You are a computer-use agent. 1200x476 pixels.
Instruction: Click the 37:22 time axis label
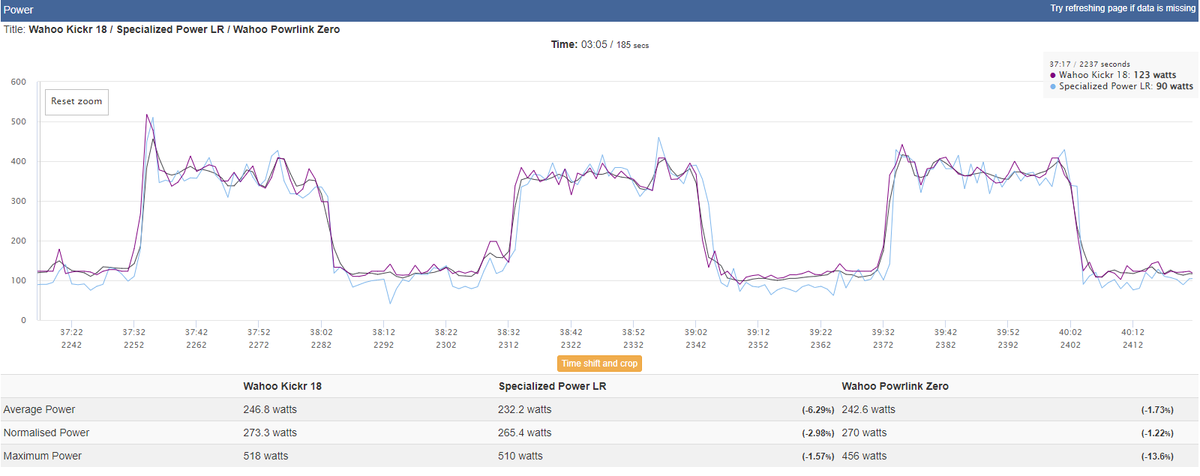pyautogui.click(x=71, y=331)
